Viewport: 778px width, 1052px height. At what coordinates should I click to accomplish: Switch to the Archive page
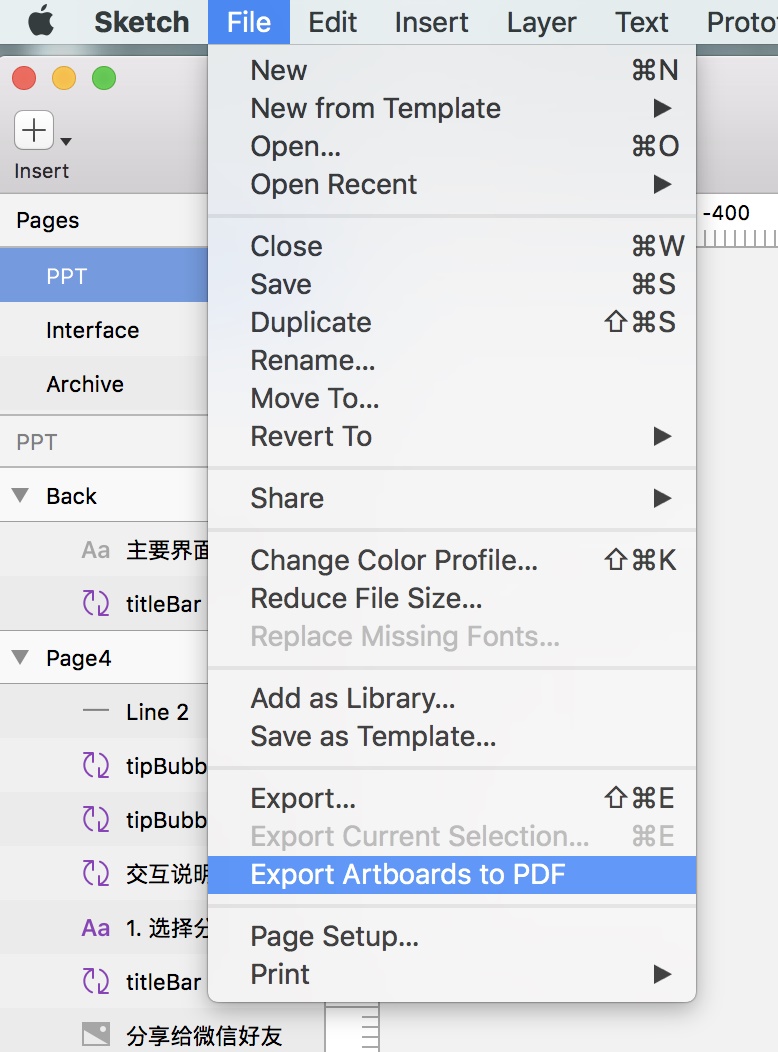coord(85,384)
